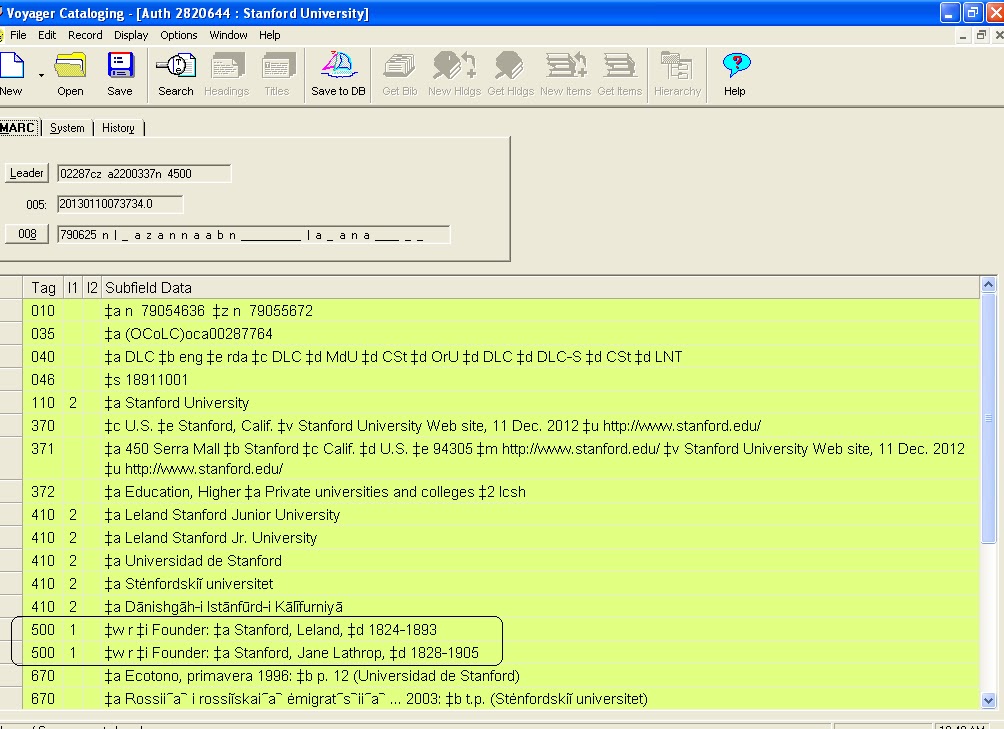Open the Display menu
The width and height of the screenshot is (1004, 729).
(131, 35)
